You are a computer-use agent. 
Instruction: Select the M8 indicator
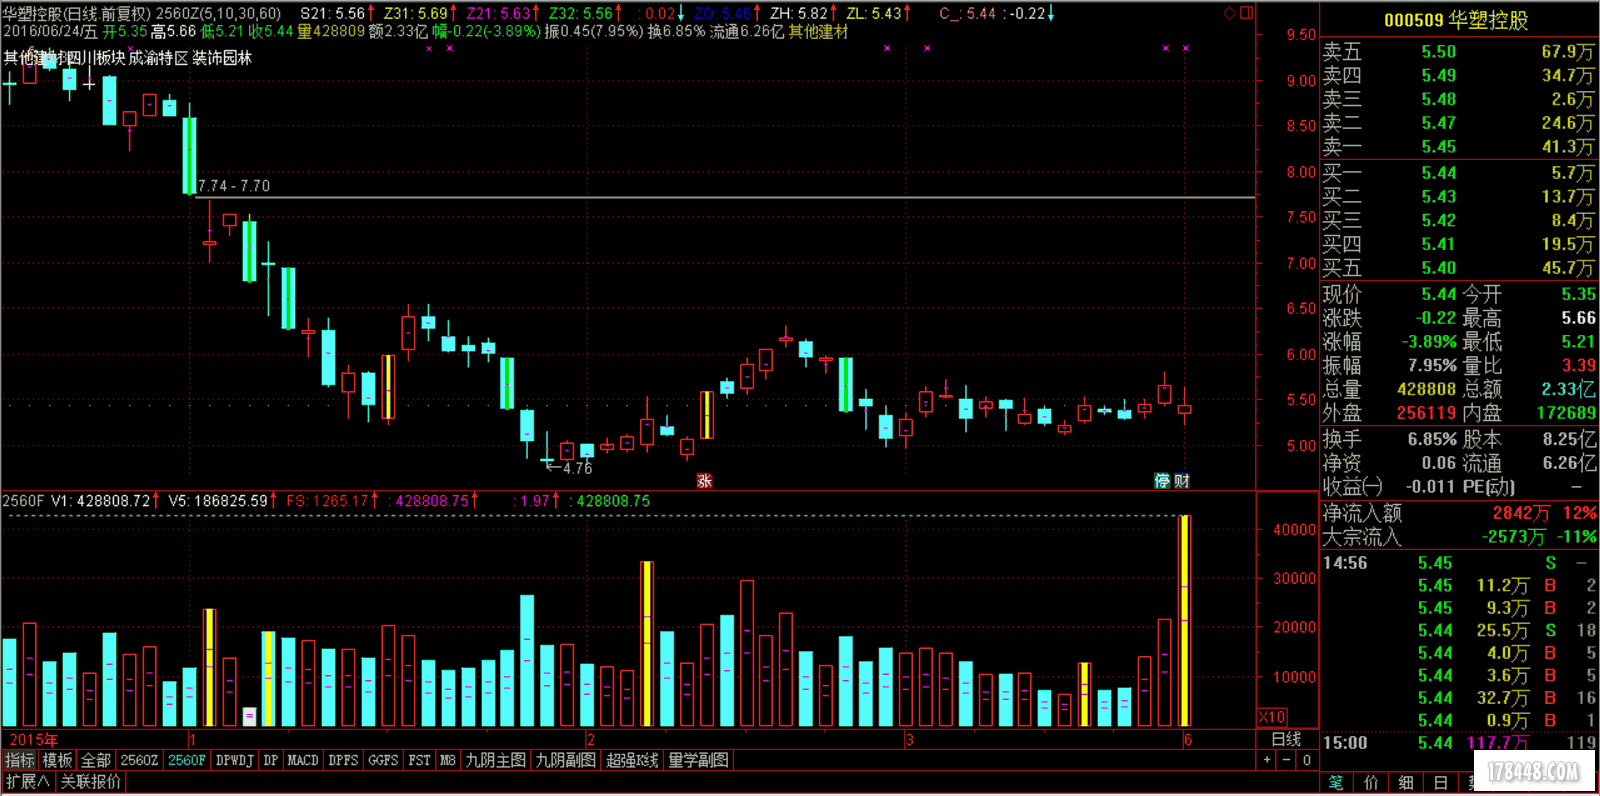(448, 760)
